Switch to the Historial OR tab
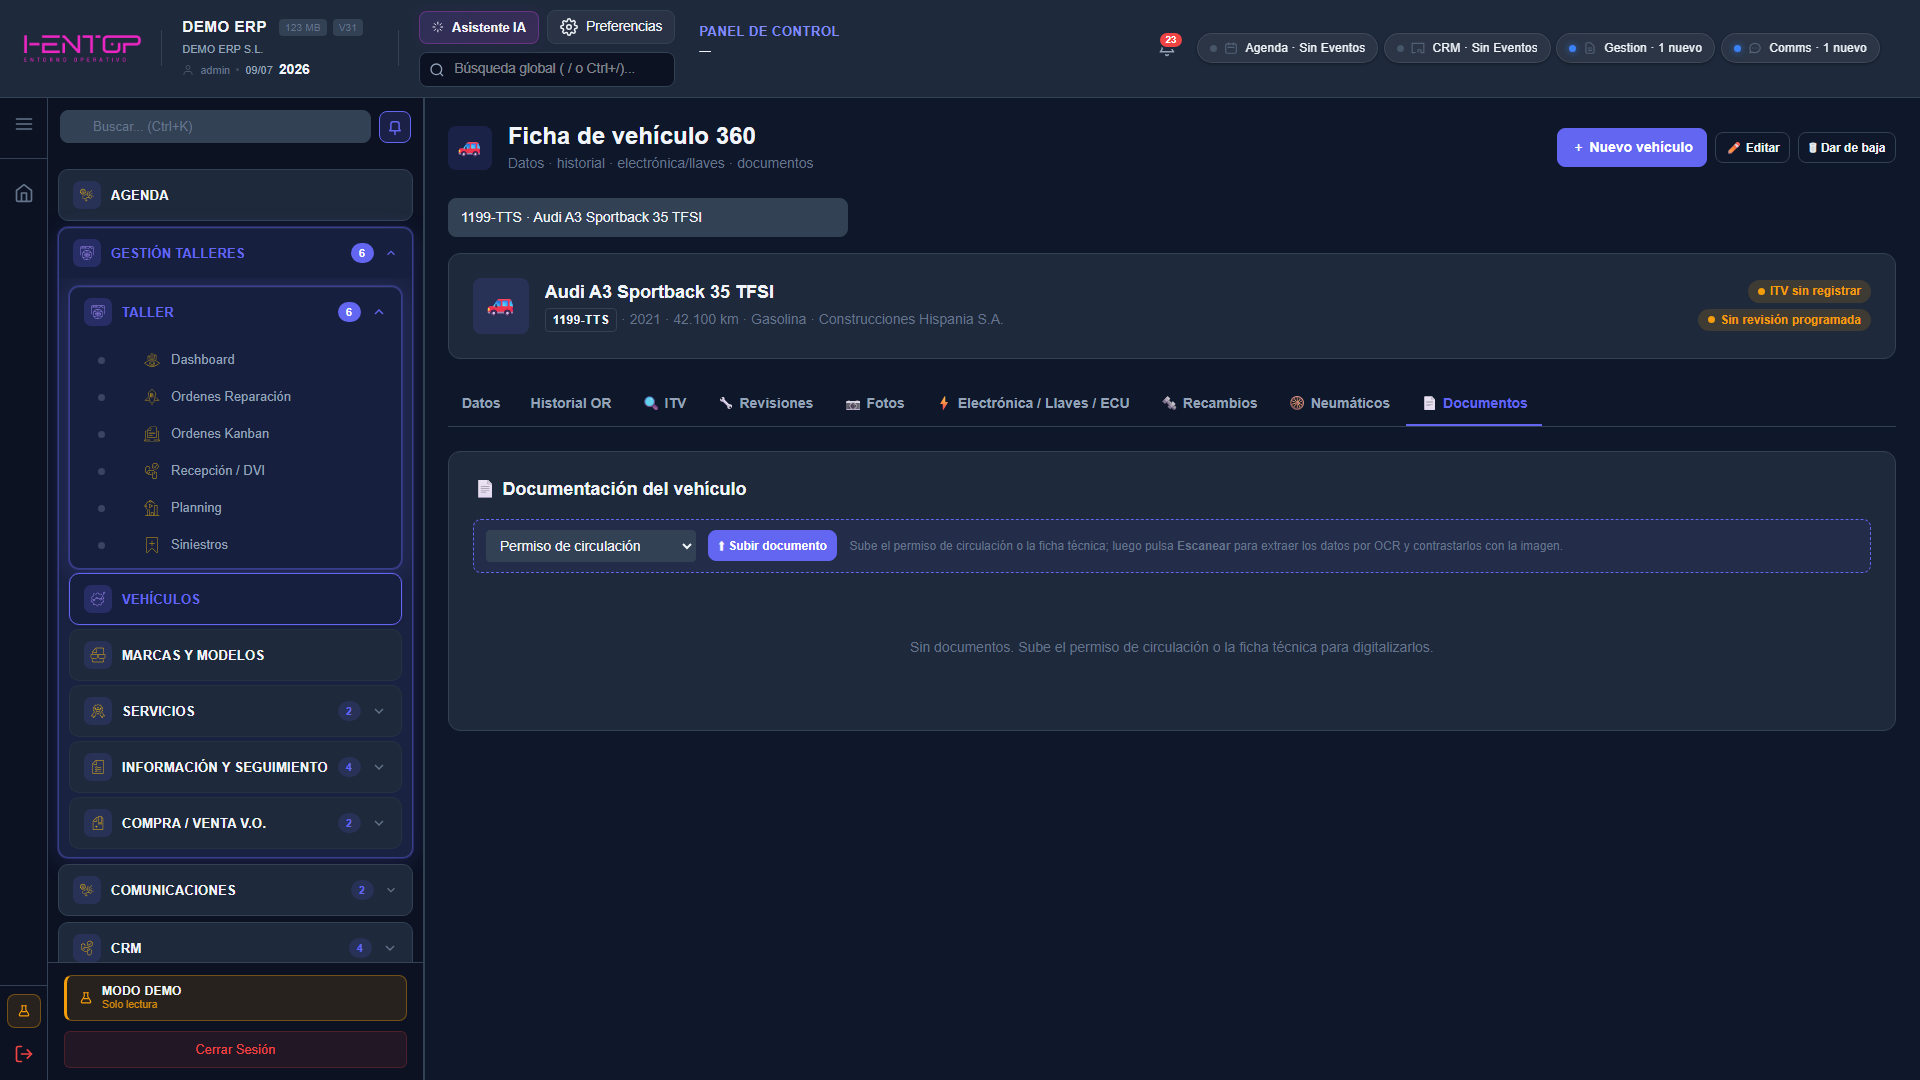This screenshot has width=1920, height=1080. (571, 403)
